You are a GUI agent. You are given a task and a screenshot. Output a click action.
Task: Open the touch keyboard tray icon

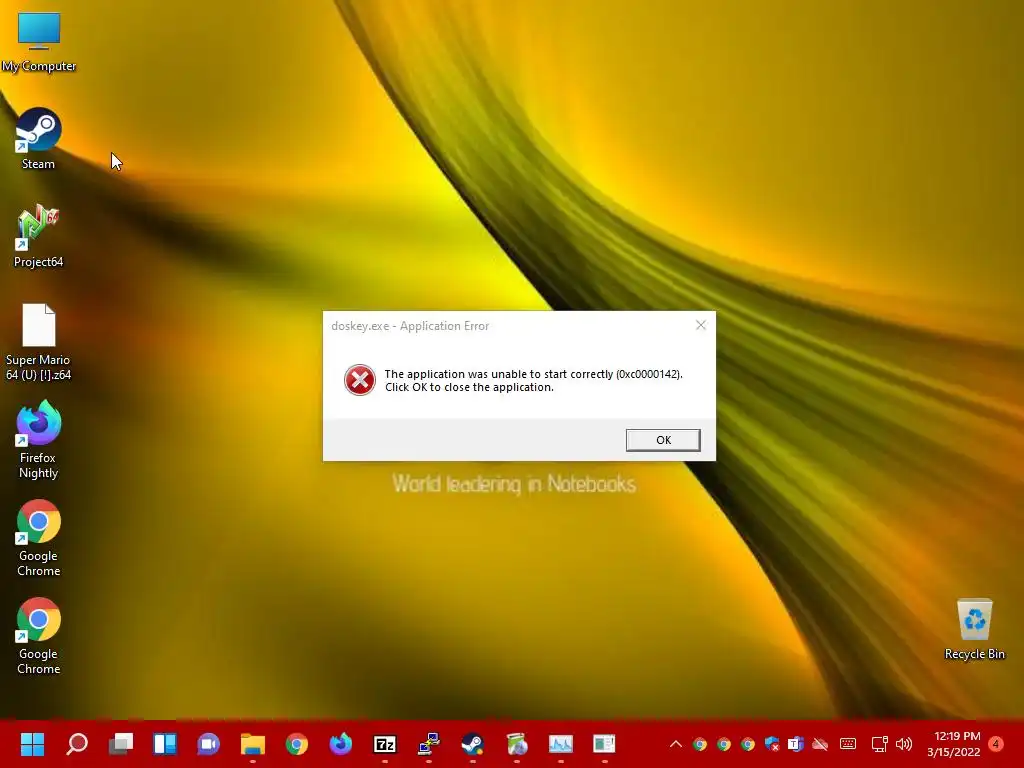click(x=848, y=744)
